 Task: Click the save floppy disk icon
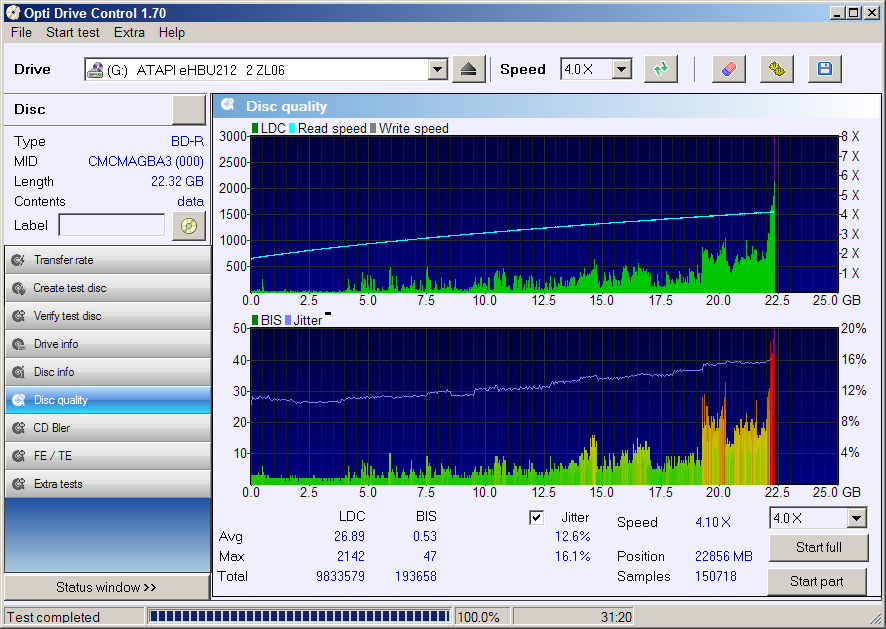pyautogui.click(x=825, y=69)
